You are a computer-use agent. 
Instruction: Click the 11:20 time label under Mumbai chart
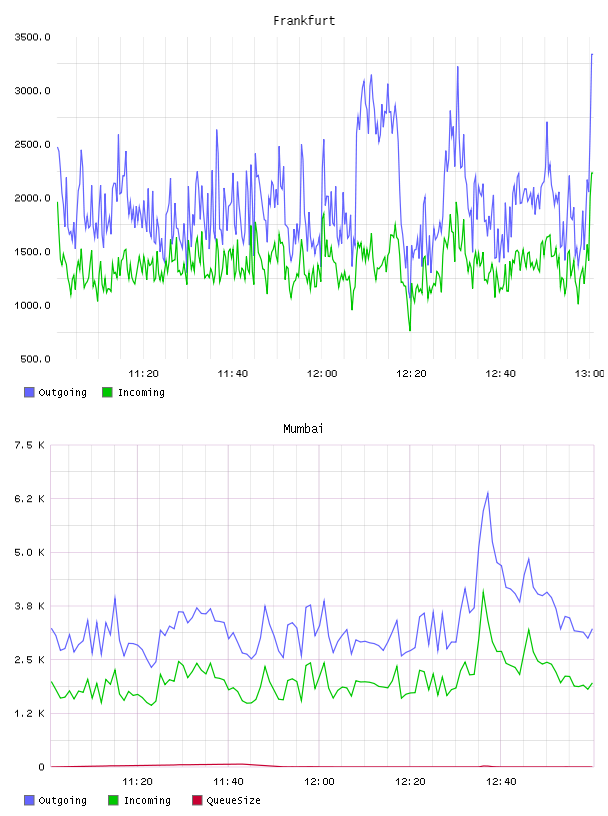pos(137,781)
